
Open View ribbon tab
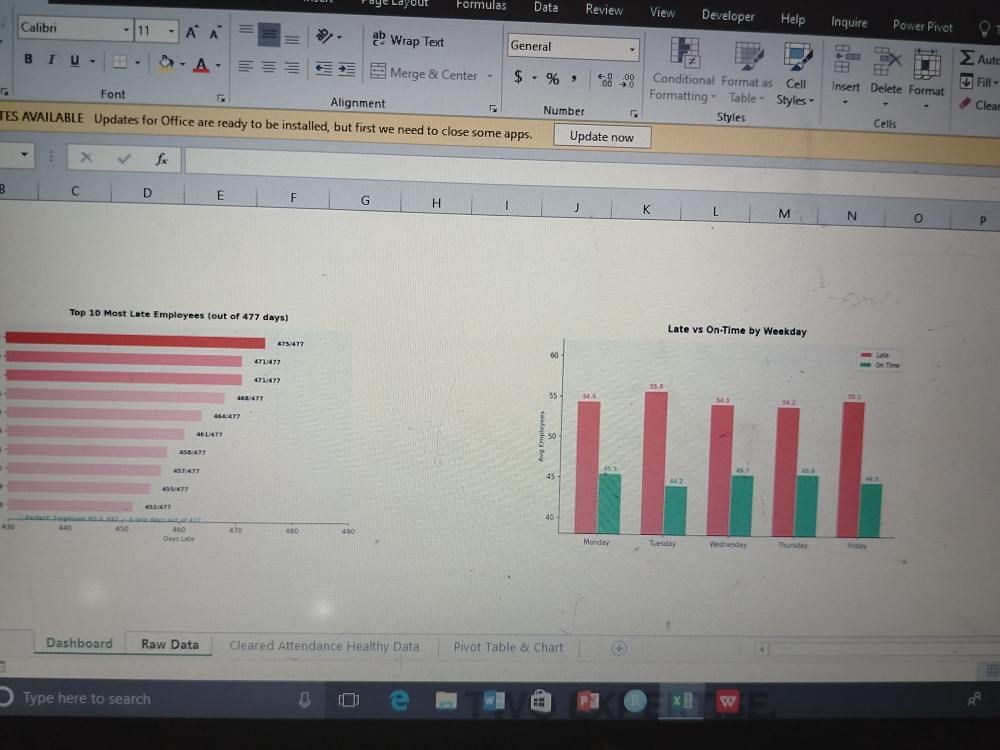pyautogui.click(x=662, y=12)
